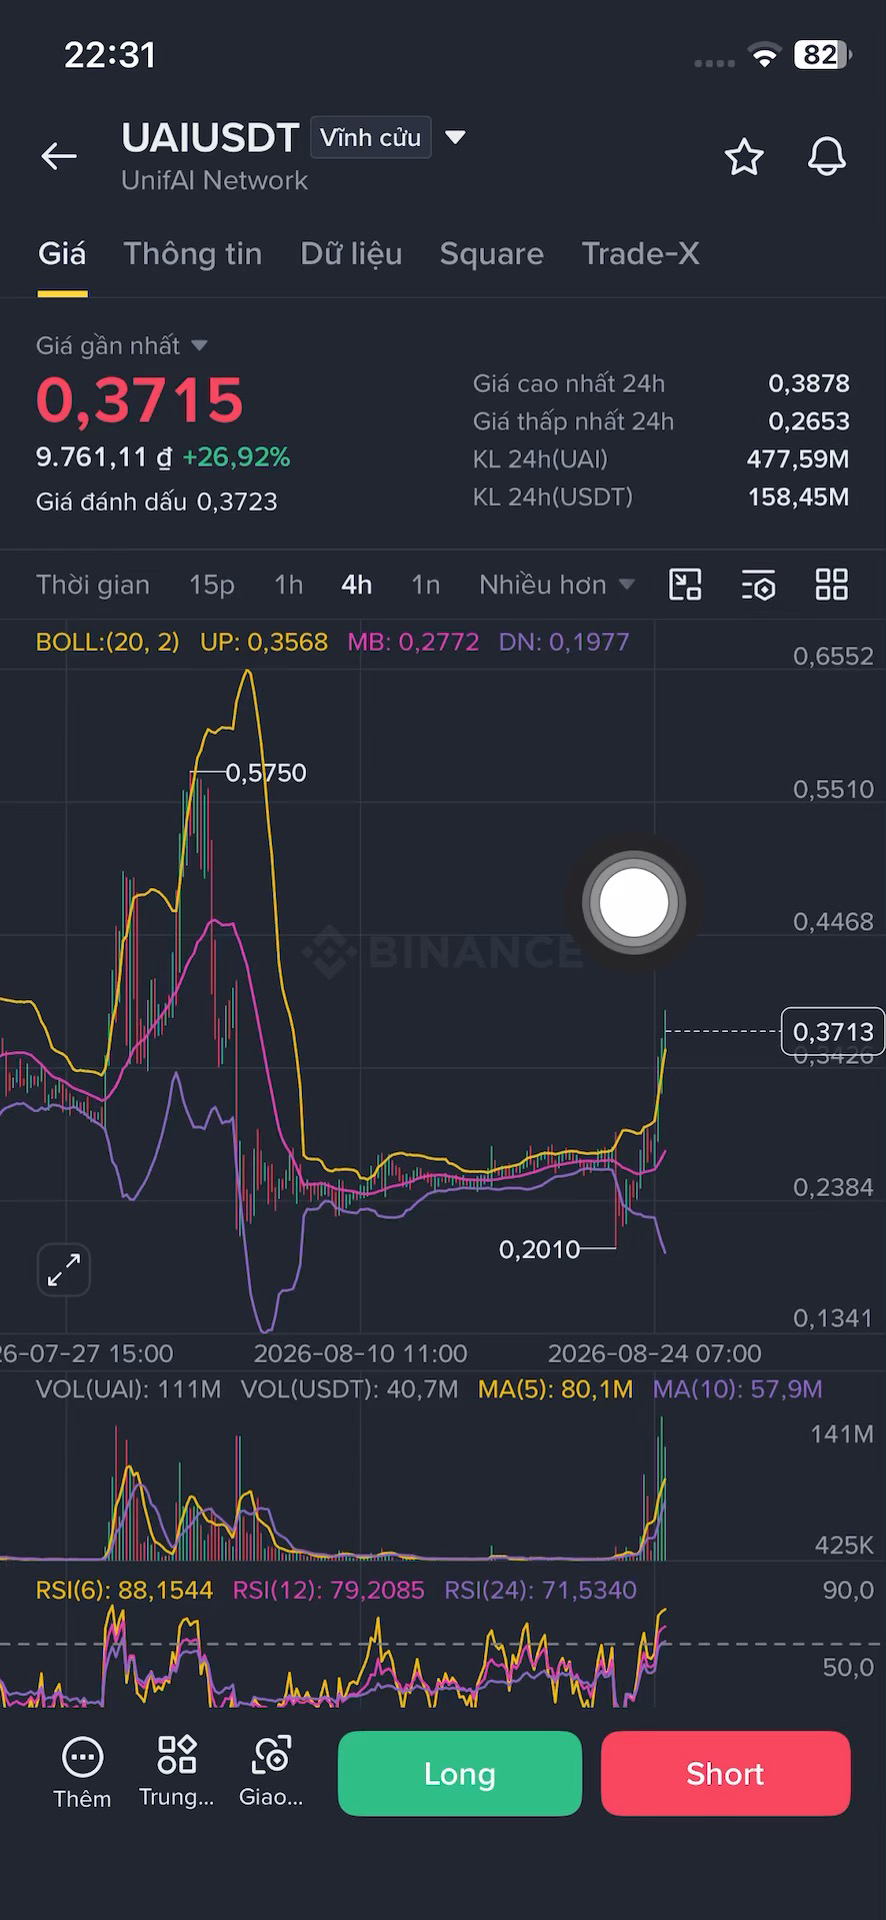This screenshot has width=886, height=1920.
Task: Tap the MB: 0,2772 Bollinger value
Action: point(413,642)
